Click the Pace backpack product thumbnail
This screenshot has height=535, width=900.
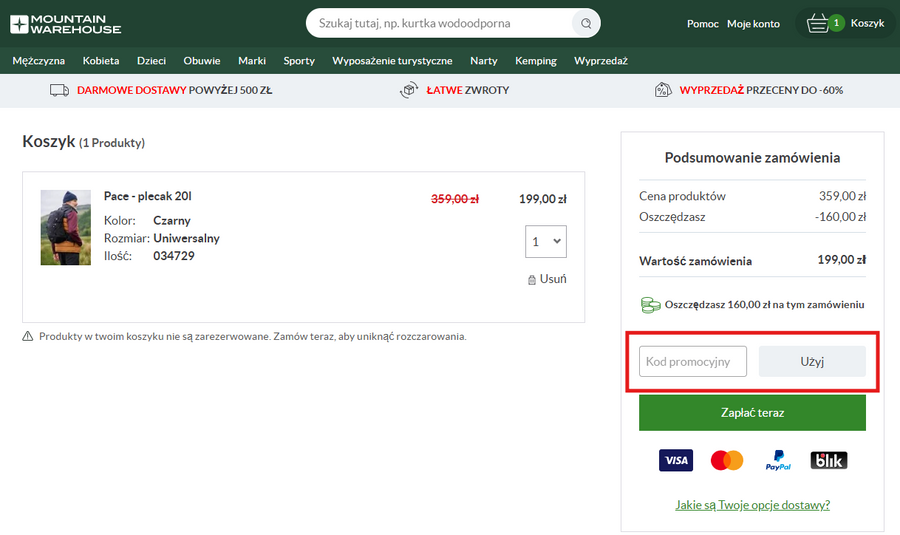tap(66, 228)
